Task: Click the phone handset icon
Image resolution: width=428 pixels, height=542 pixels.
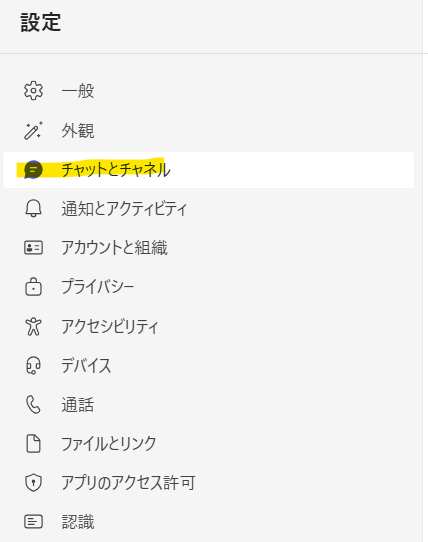Action: (x=34, y=405)
